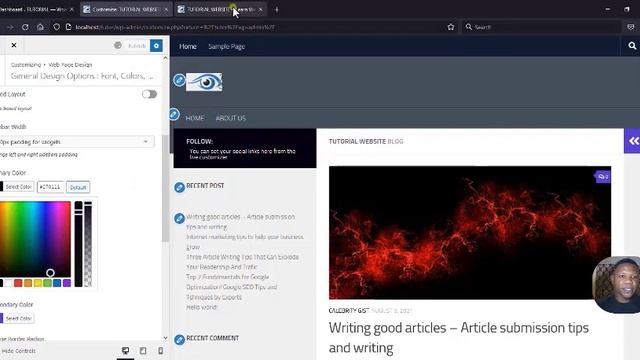Switch to mobile preview icon

pos(160,351)
